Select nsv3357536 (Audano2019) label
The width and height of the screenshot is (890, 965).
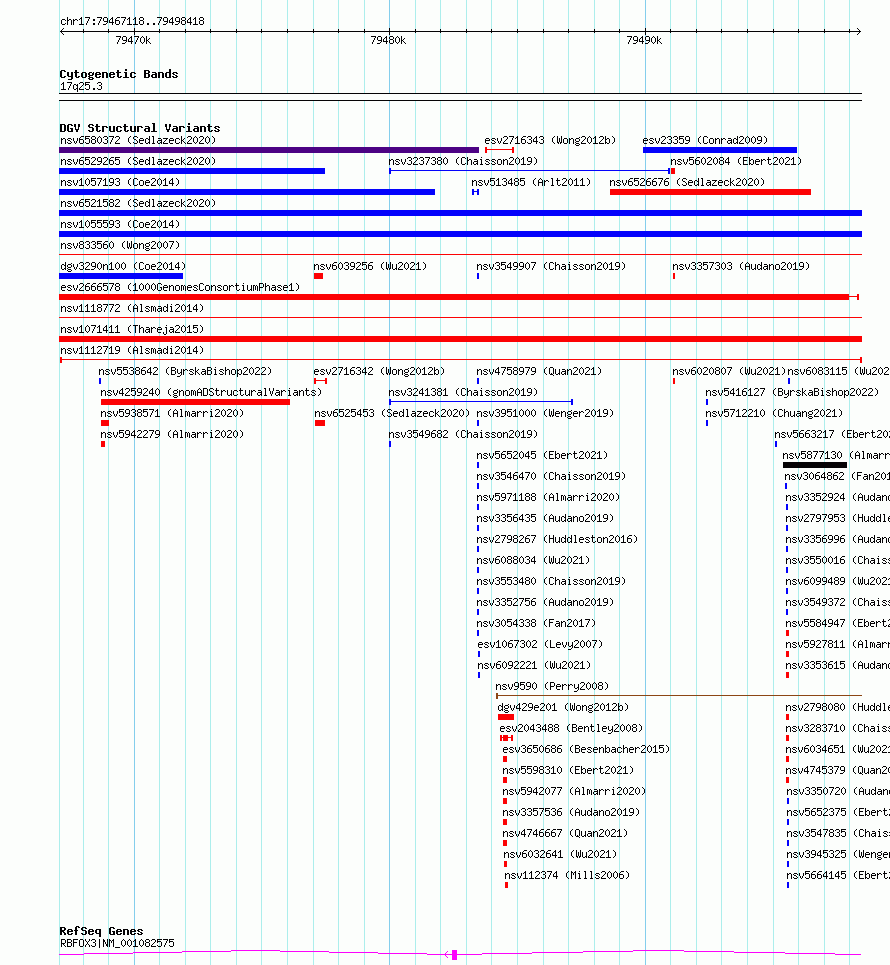(571, 812)
